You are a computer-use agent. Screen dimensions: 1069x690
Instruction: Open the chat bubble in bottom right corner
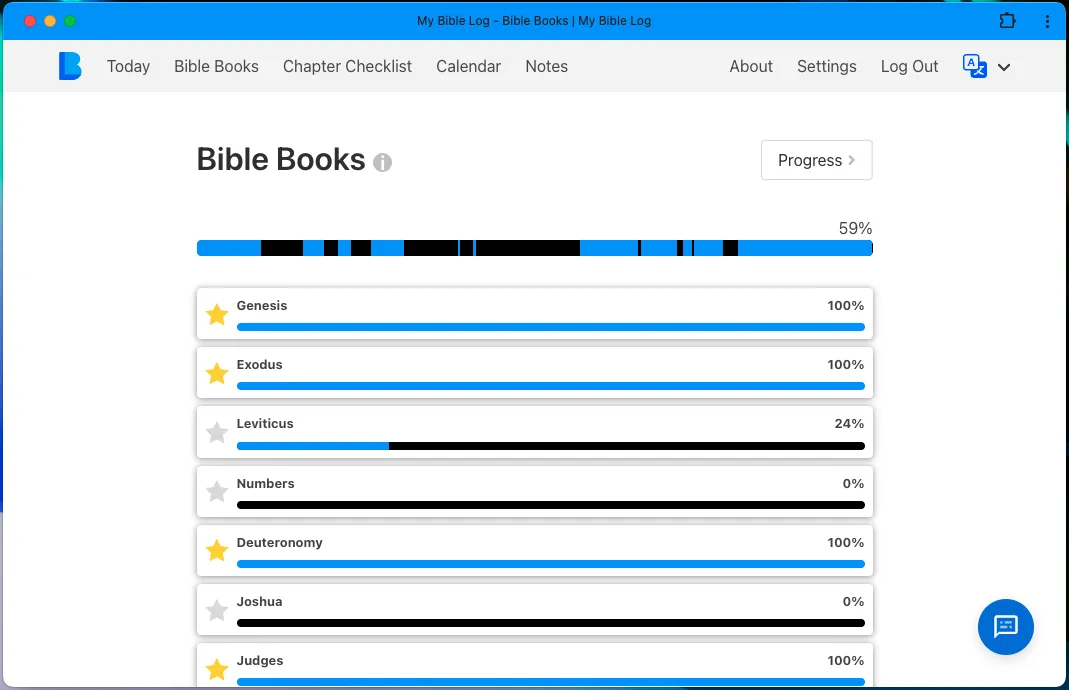click(1005, 627)
